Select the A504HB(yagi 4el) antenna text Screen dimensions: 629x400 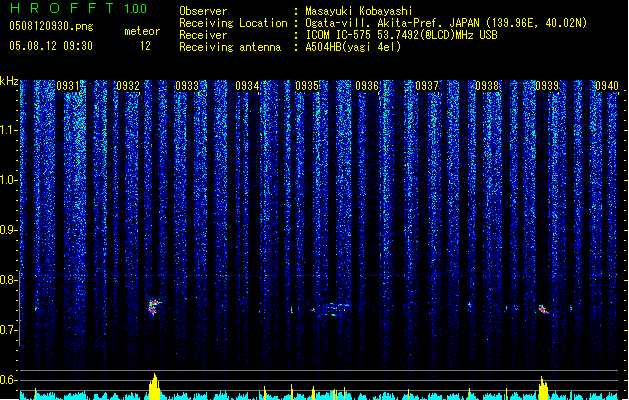coord(353,47)
